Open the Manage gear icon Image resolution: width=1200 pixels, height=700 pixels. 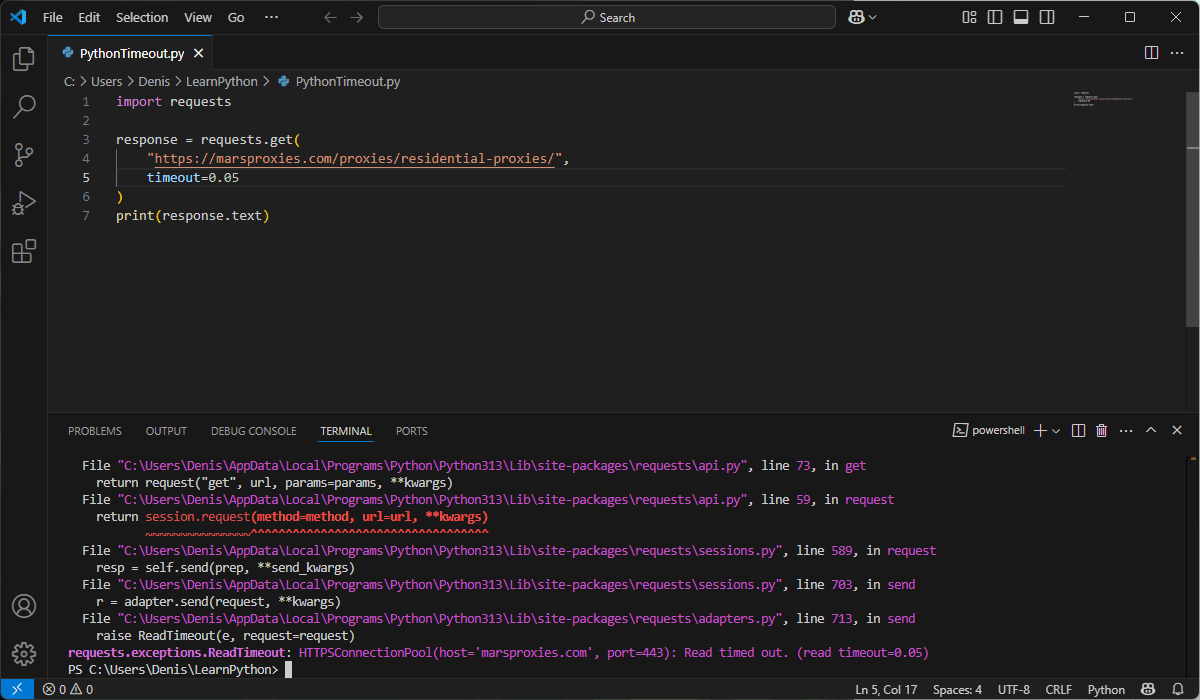pos(24,654)
